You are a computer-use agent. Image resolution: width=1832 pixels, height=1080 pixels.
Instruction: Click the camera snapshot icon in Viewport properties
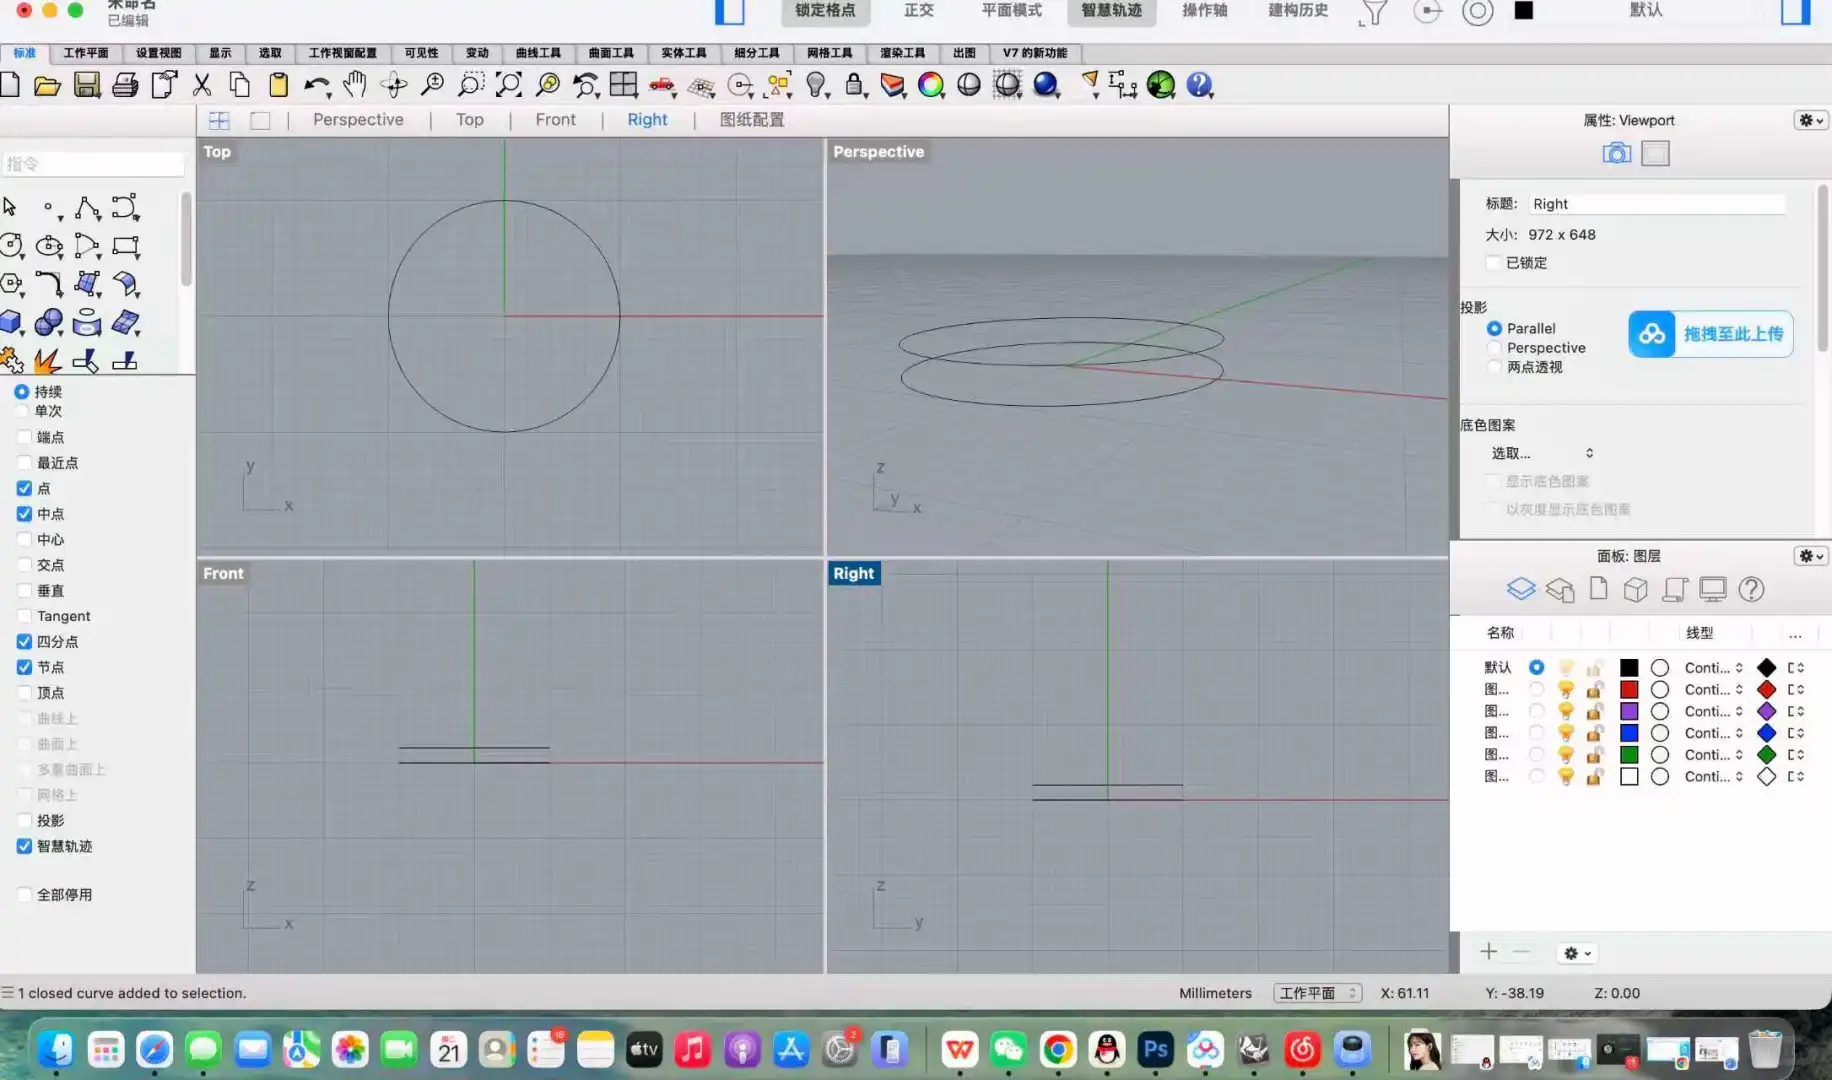(x=1616, y=153)
